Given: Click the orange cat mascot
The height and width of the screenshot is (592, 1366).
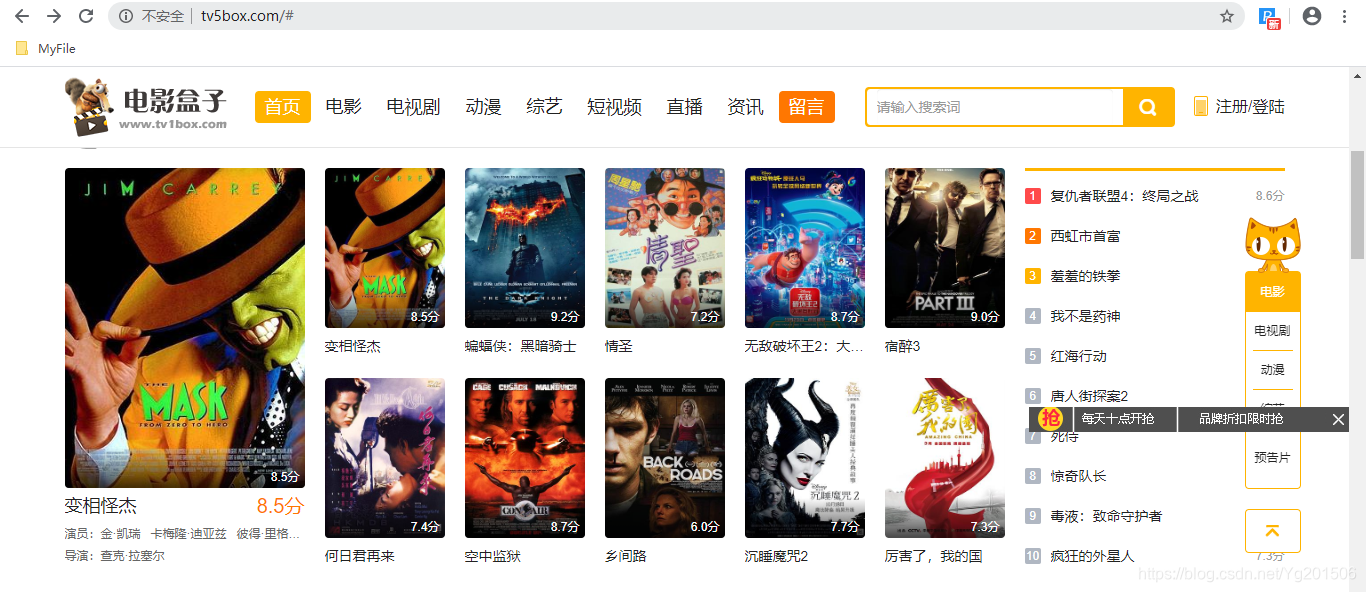Looking at the screenshot, I should 1272,244.
